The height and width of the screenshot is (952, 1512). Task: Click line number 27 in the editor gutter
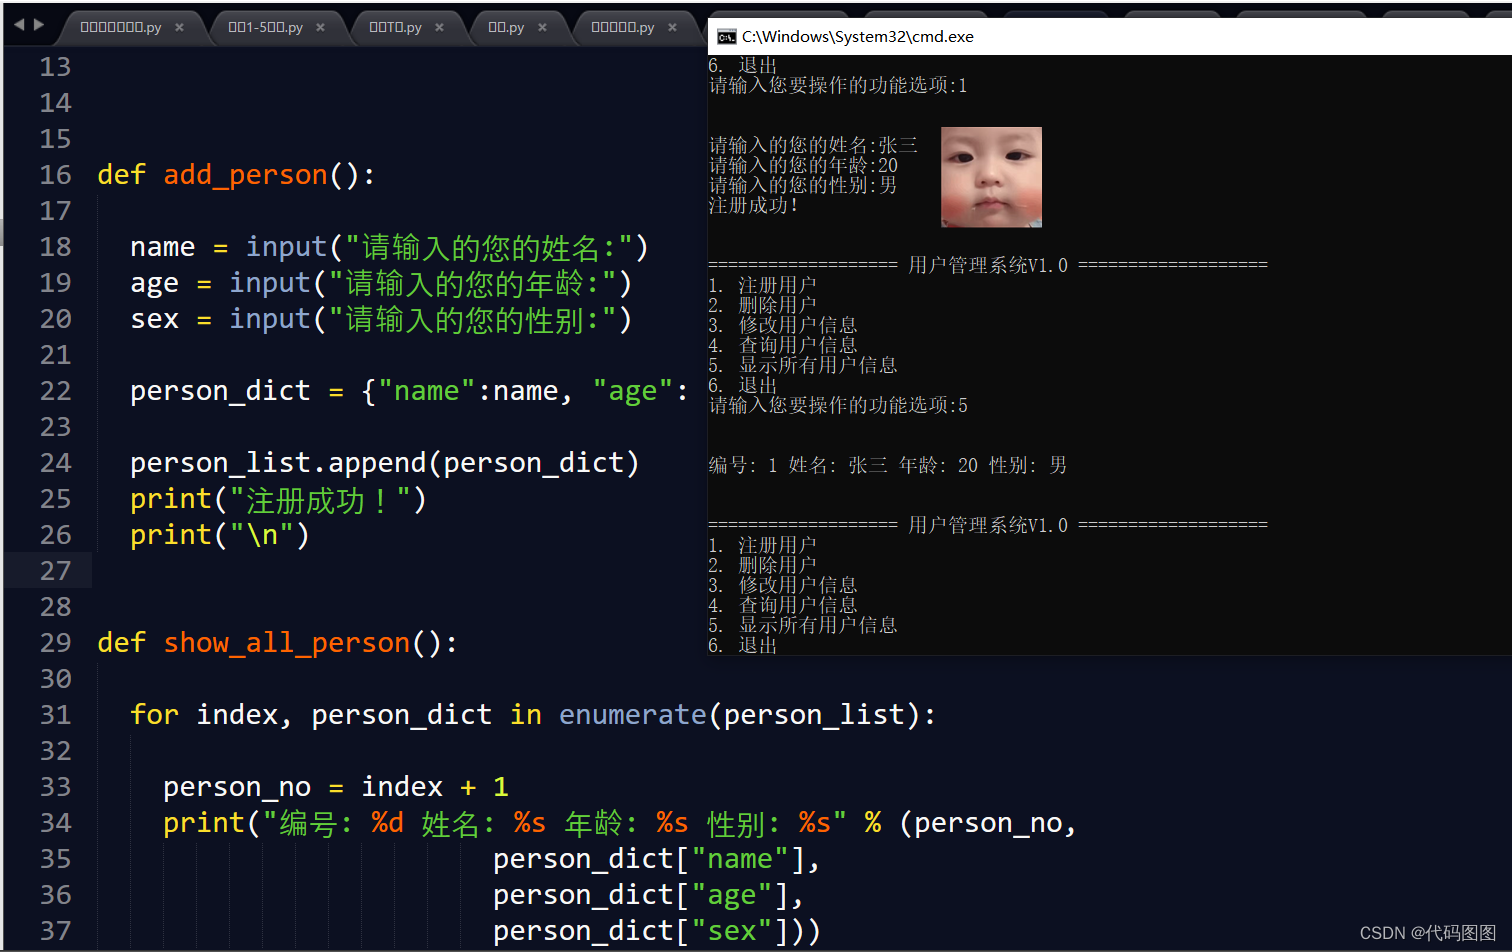(x=55, y=570)
